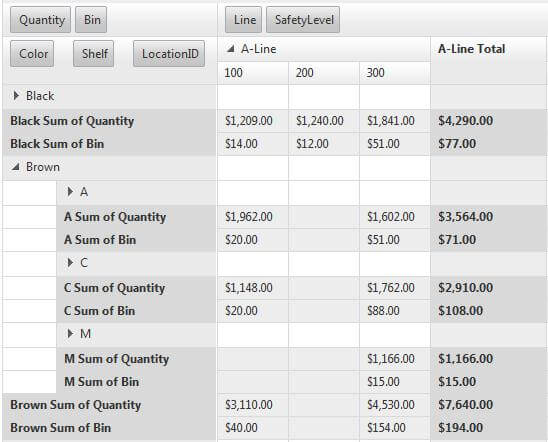Click the Line column field button
Screen dimensions: 548x442
click(243, 20)
